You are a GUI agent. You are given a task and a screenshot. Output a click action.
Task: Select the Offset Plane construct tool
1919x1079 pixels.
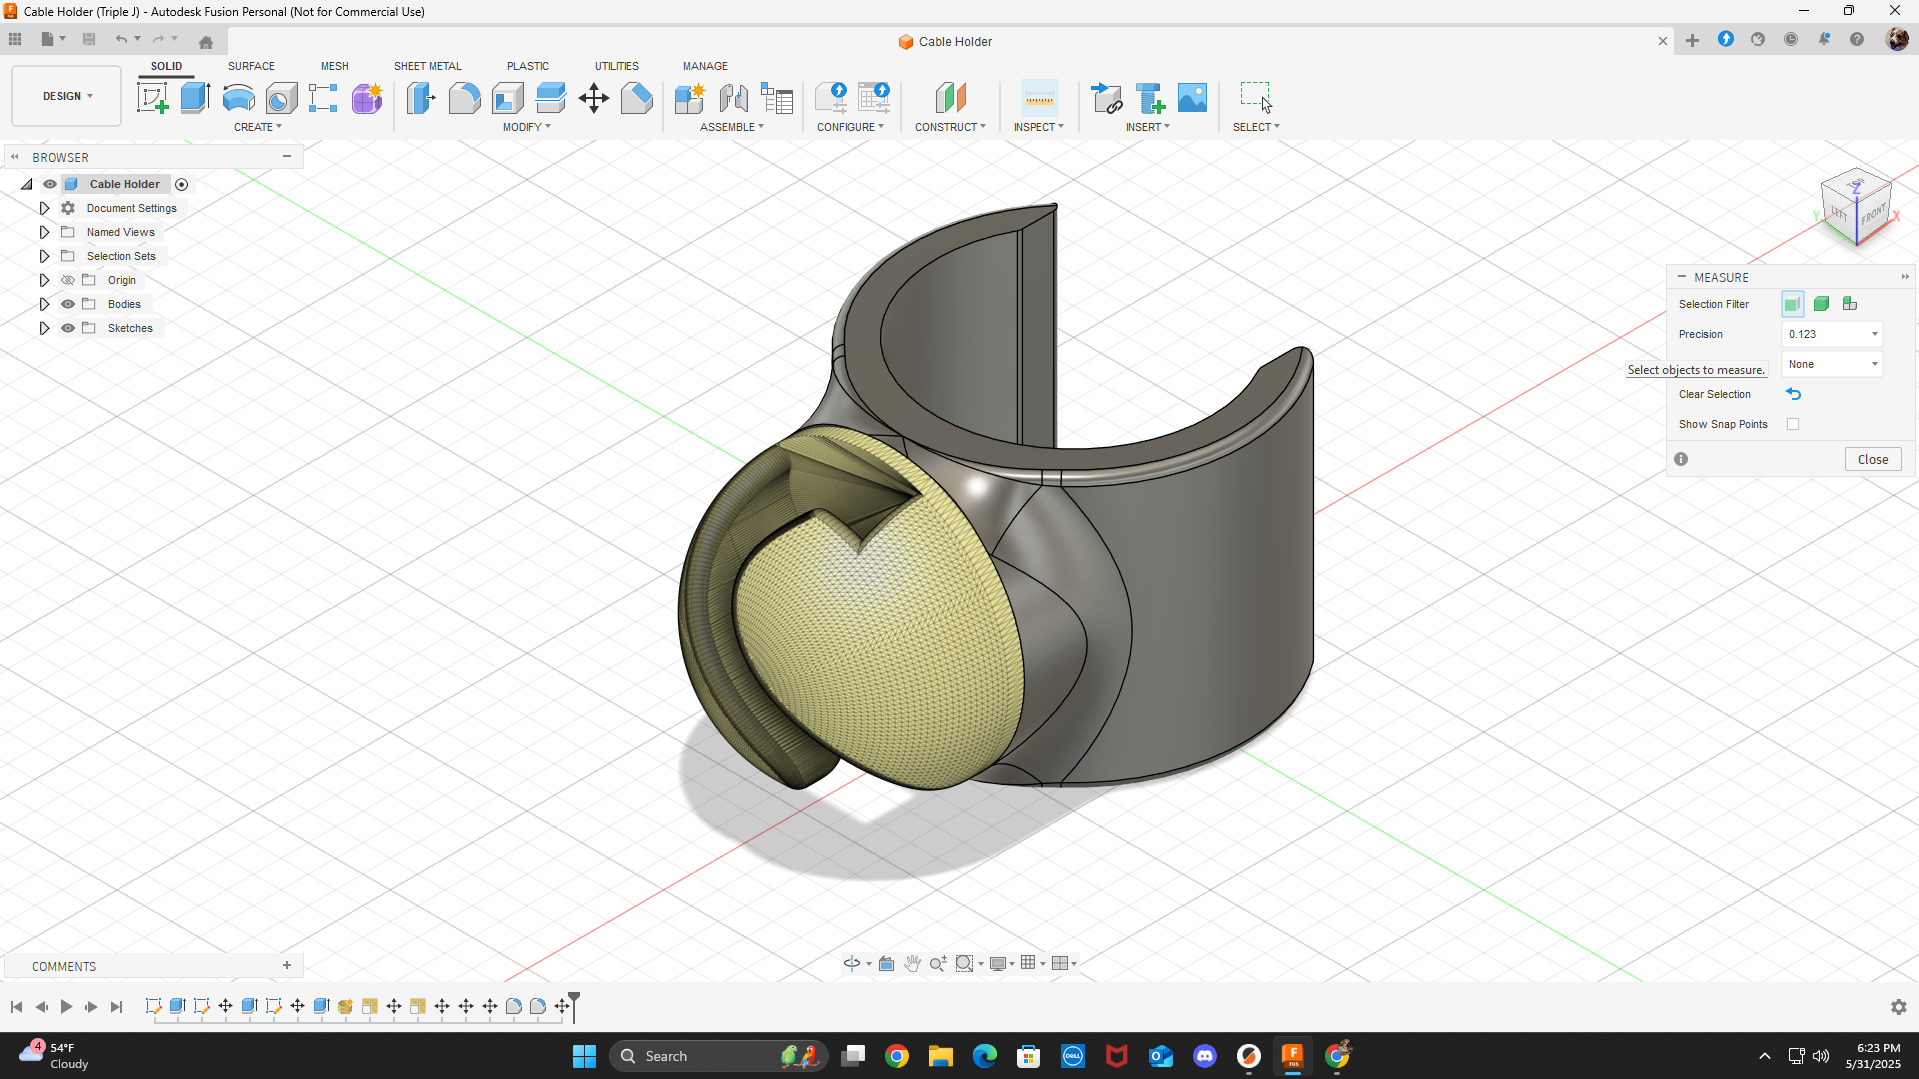point(950,98)
